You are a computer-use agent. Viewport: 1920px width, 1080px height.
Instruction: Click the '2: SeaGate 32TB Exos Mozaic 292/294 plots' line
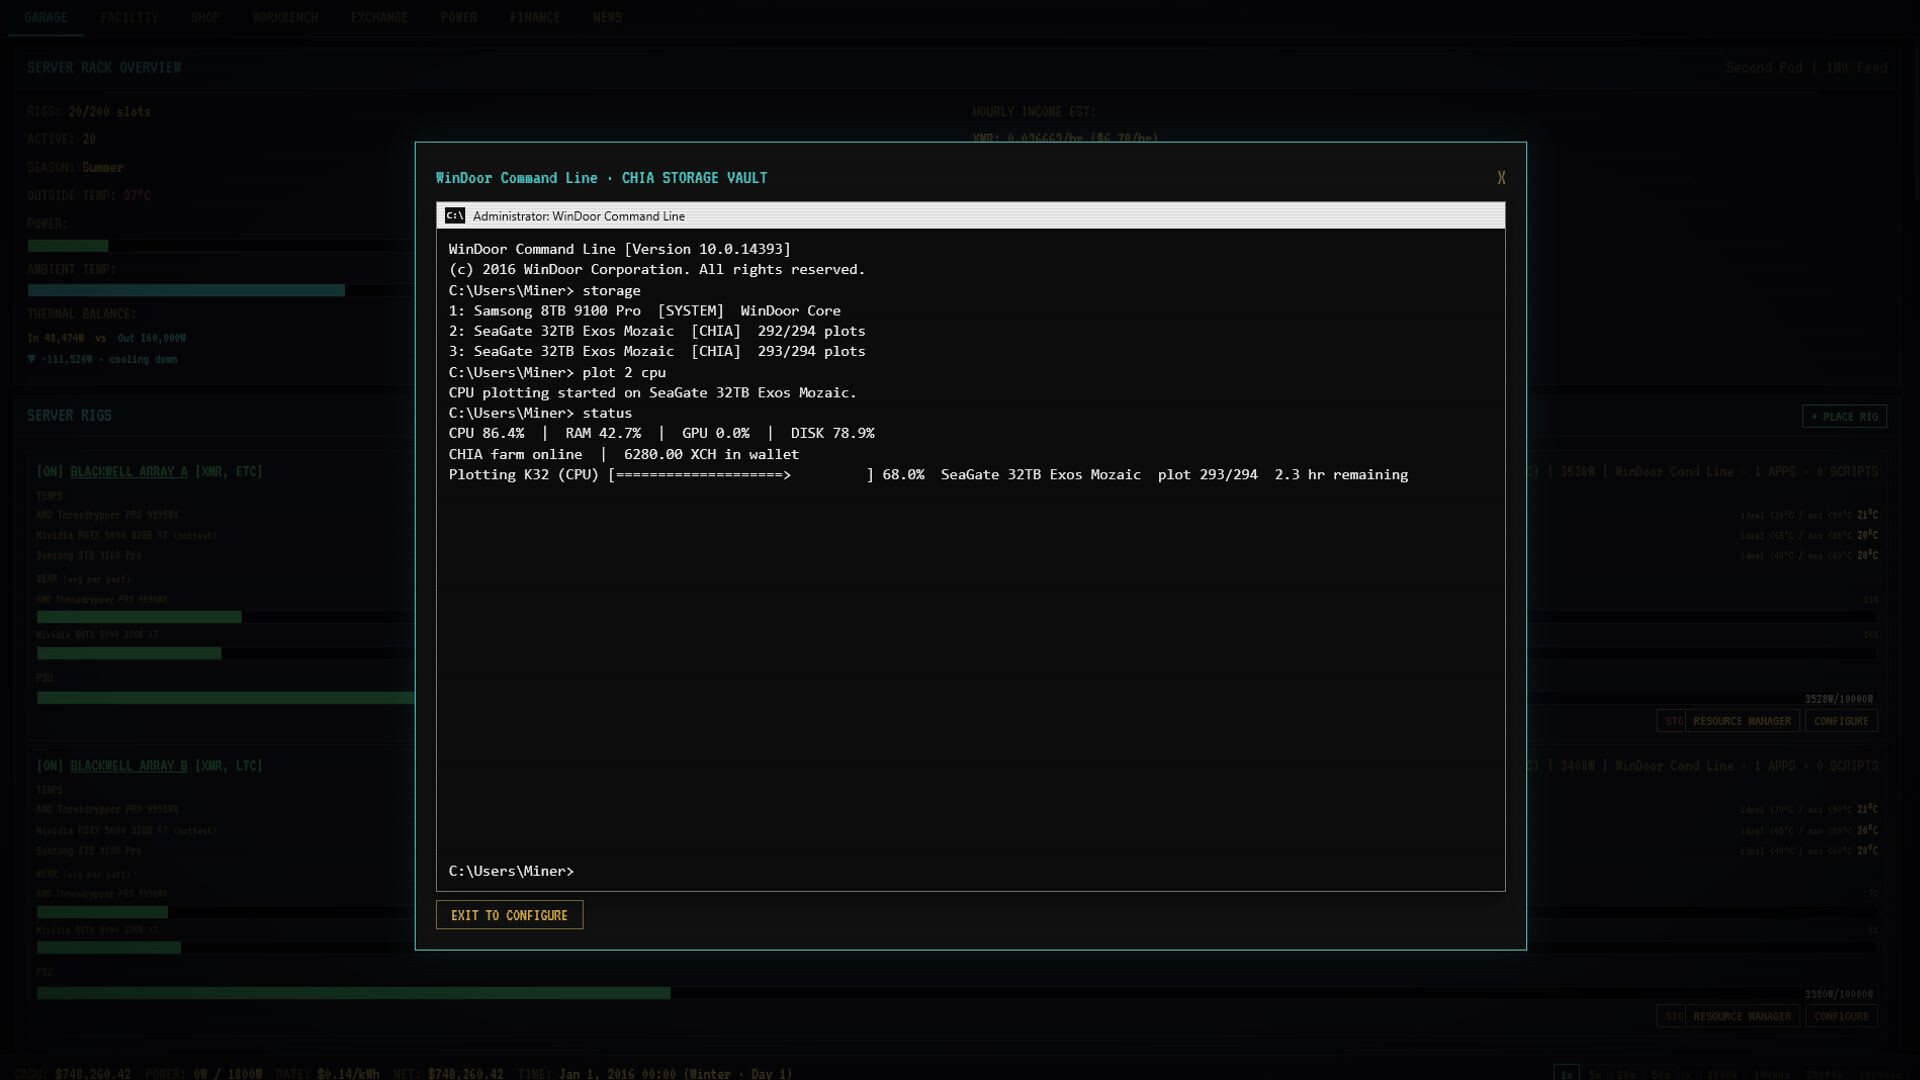[x=657, y=331]
